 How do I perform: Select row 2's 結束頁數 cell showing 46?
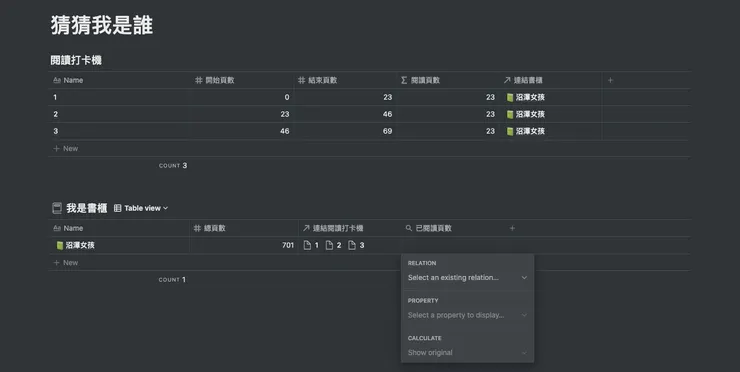(x=346, y=114)
